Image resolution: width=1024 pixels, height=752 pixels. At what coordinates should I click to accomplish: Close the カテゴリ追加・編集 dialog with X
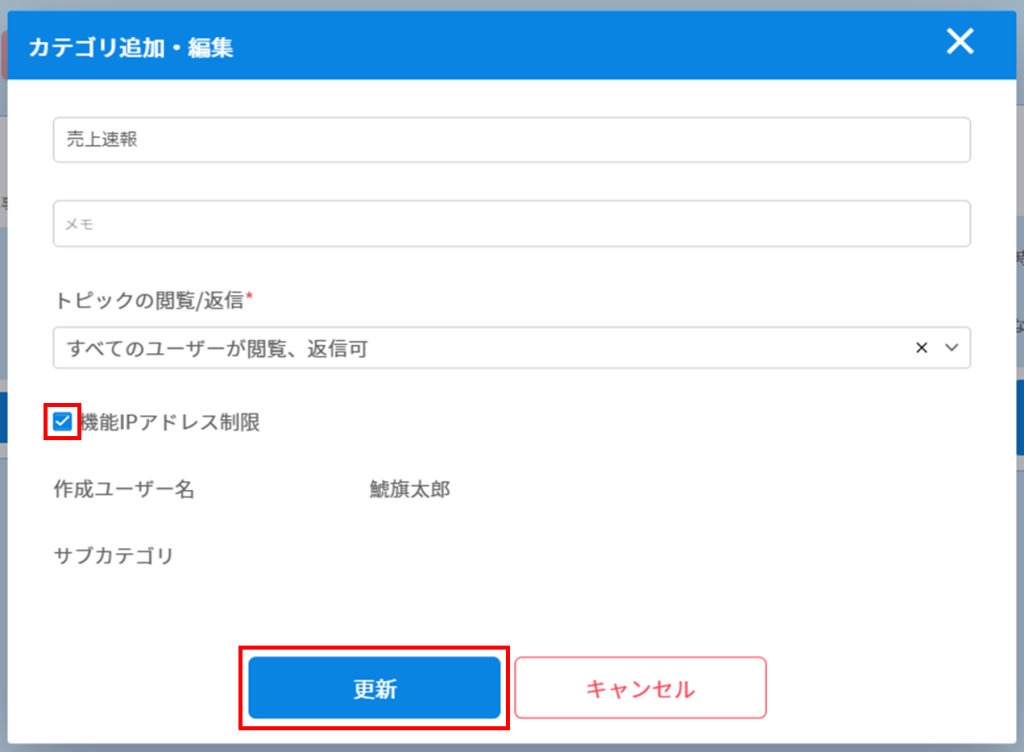coord(960,42)
